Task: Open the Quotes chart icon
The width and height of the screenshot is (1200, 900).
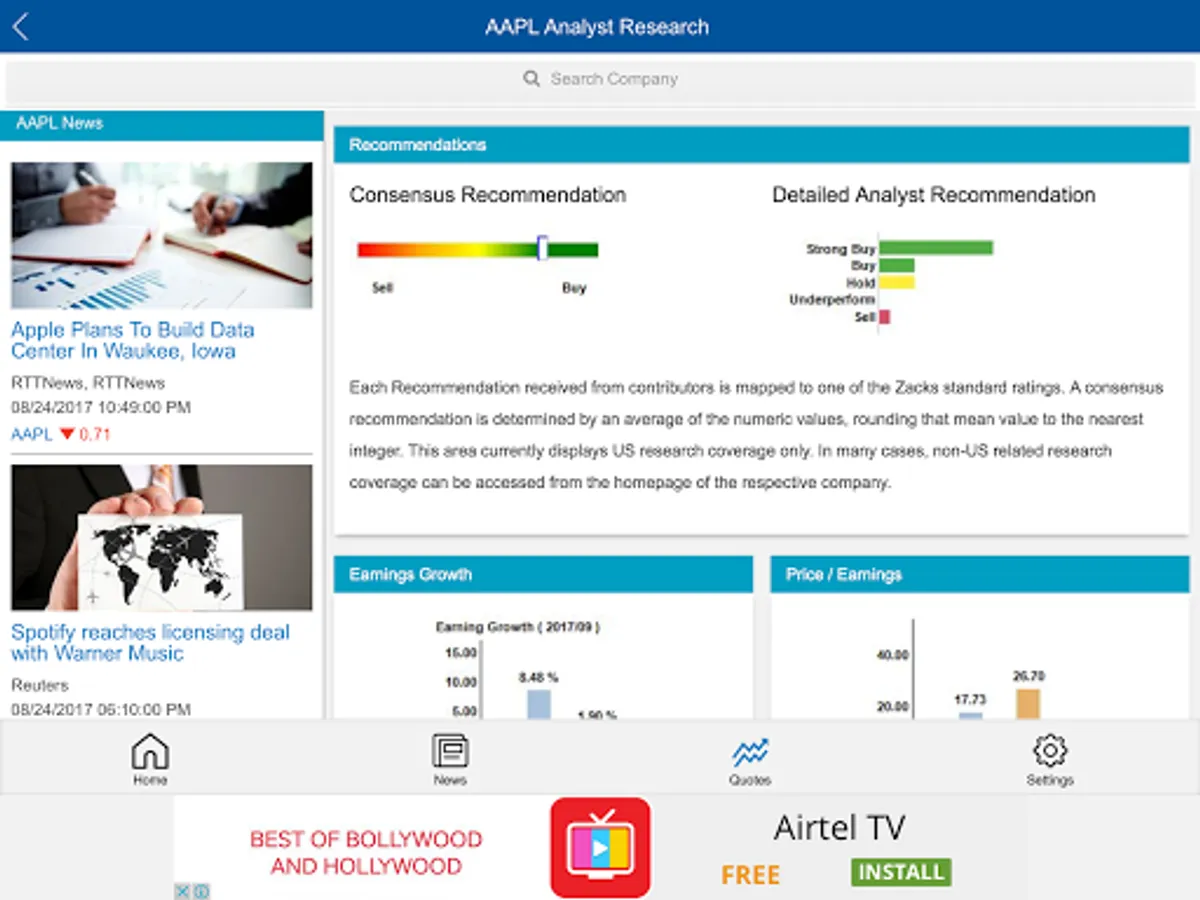Action: coord(750,752)
